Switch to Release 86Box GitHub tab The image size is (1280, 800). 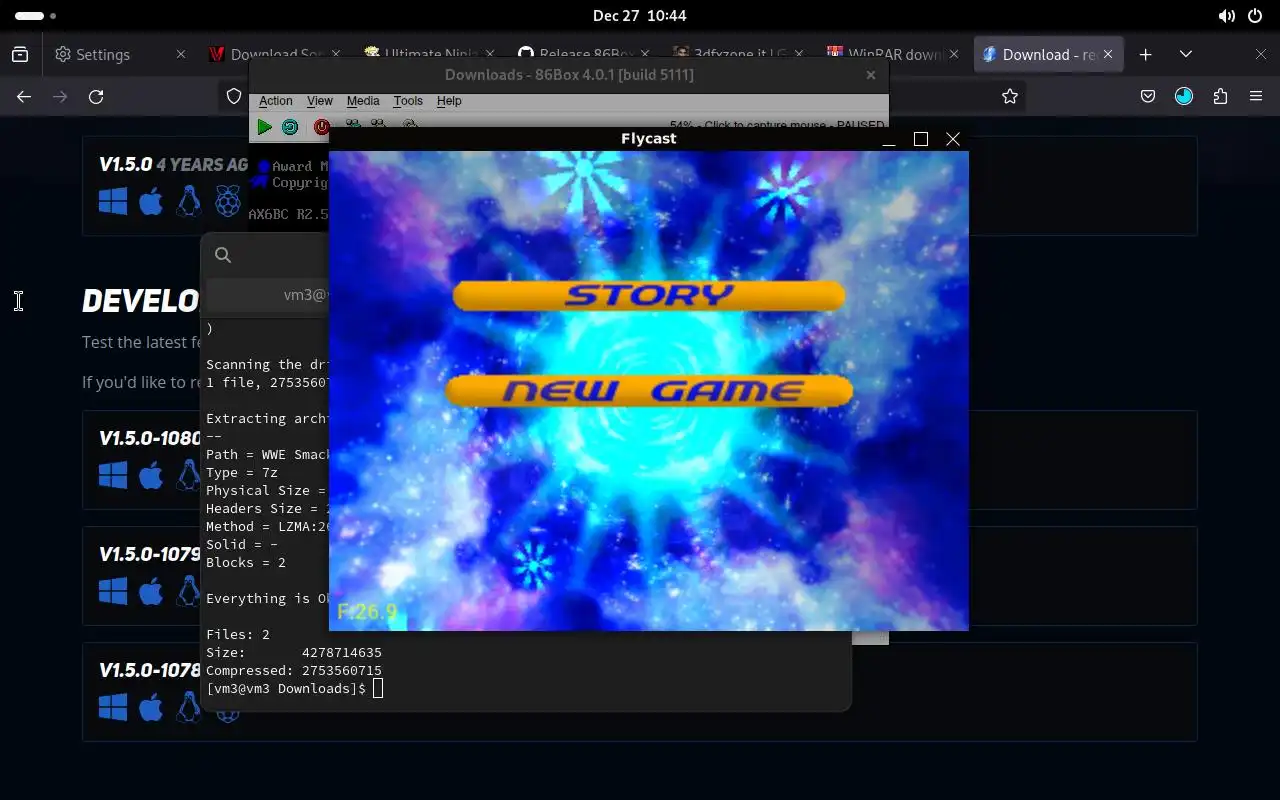(x=583, y=54)
